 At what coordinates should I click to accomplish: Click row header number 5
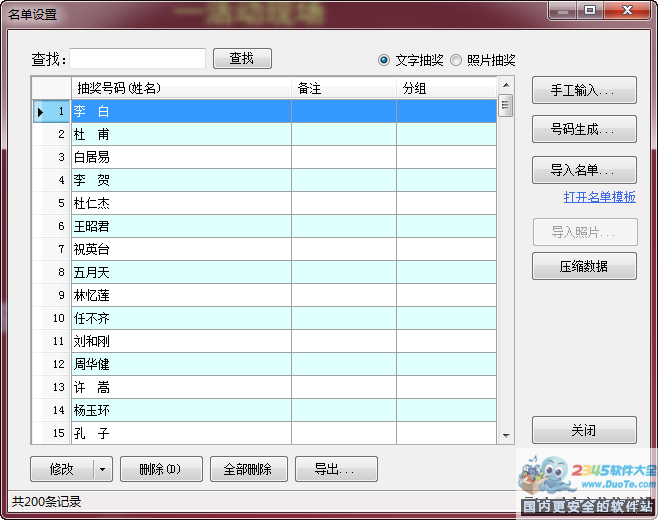click(x=52, y=204)
